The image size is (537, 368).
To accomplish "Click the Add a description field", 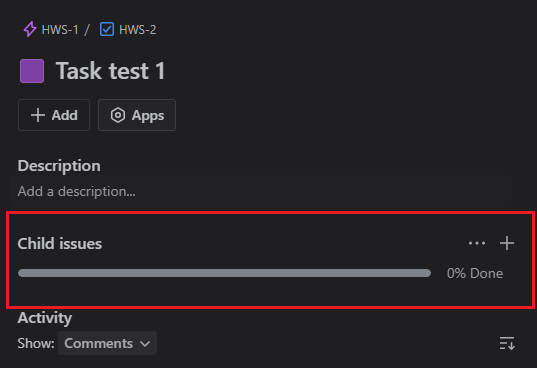I will point(260,191).
